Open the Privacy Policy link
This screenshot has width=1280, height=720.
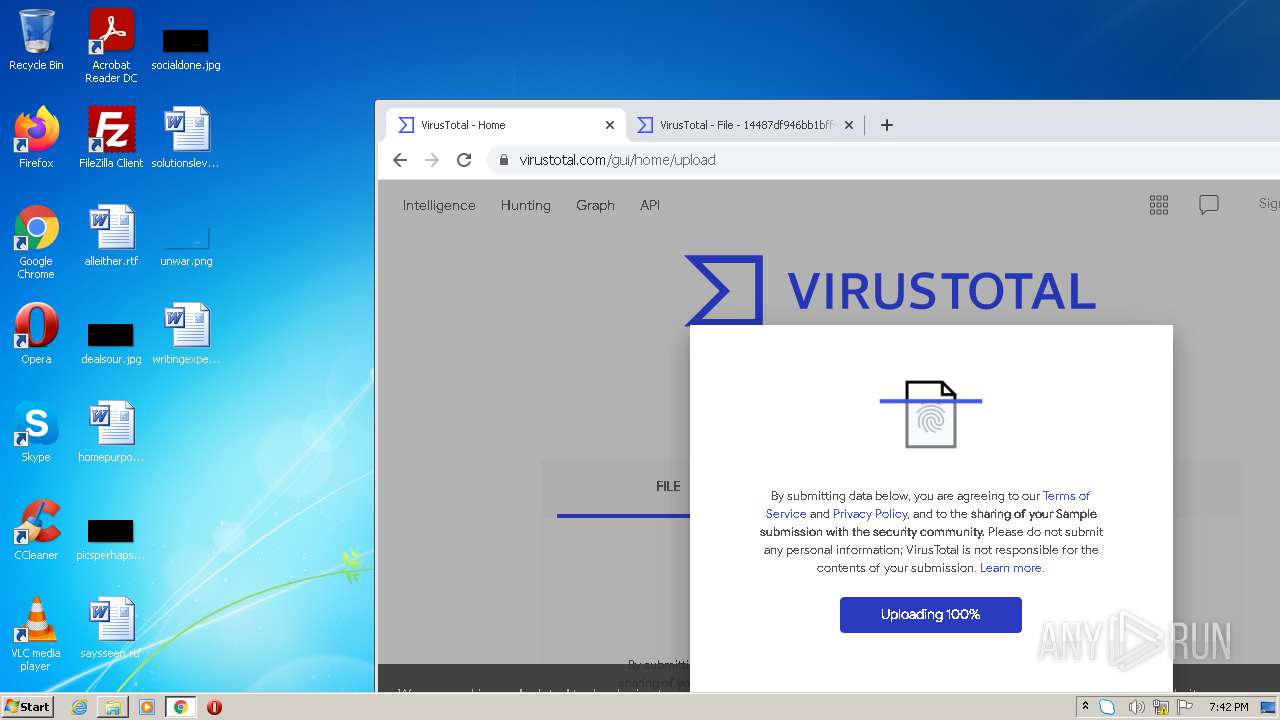point(870,514)
